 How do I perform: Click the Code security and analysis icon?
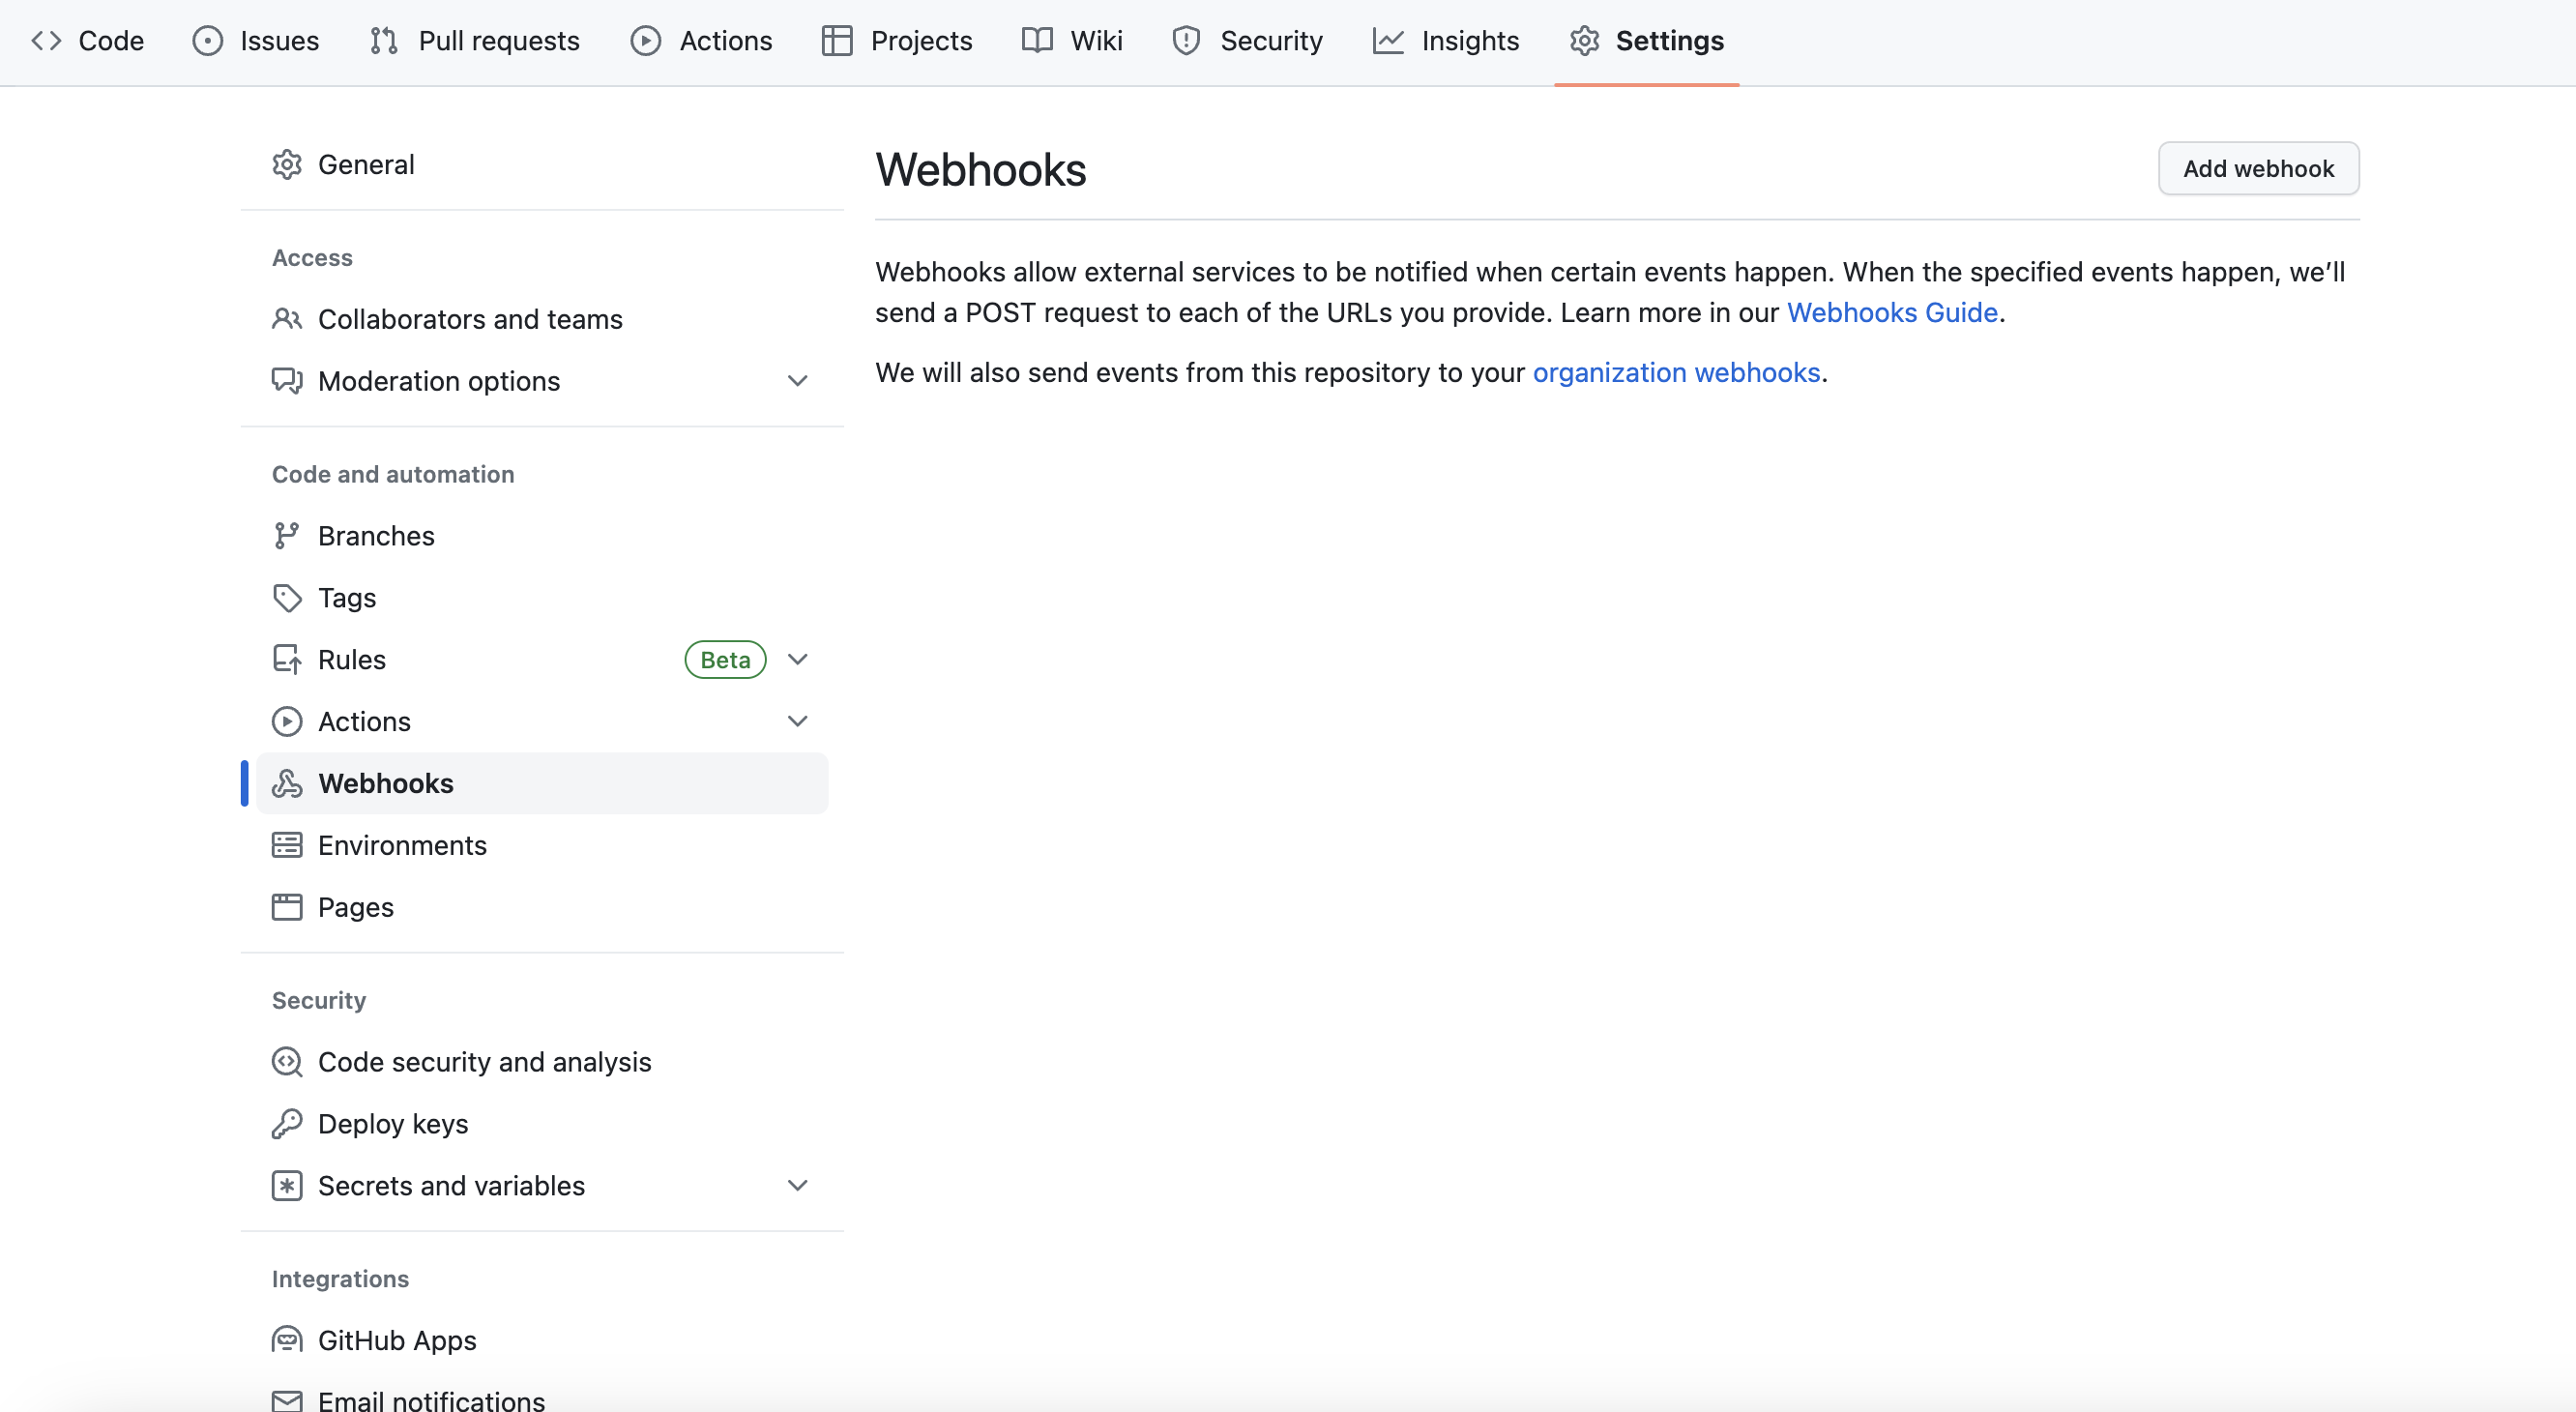tap(286, 1062)
